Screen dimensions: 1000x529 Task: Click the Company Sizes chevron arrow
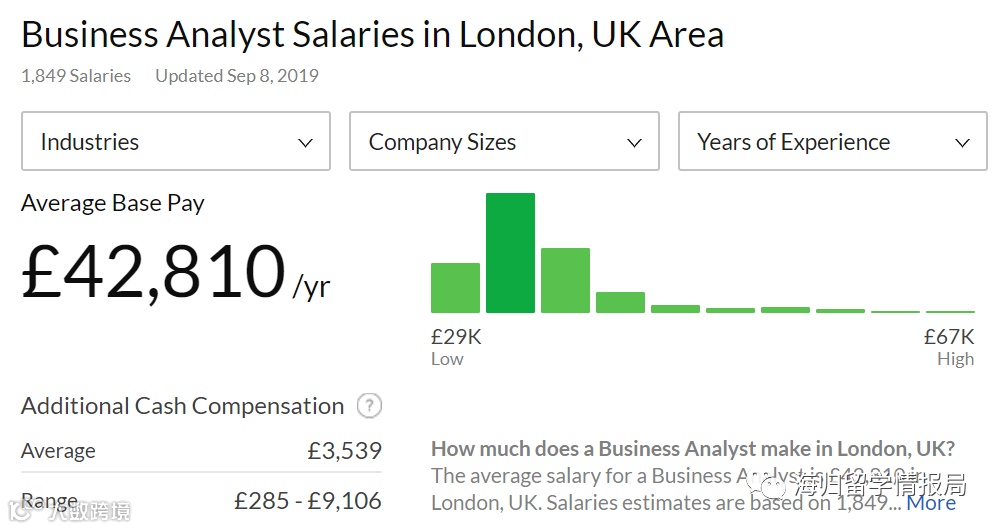point(634,143)
